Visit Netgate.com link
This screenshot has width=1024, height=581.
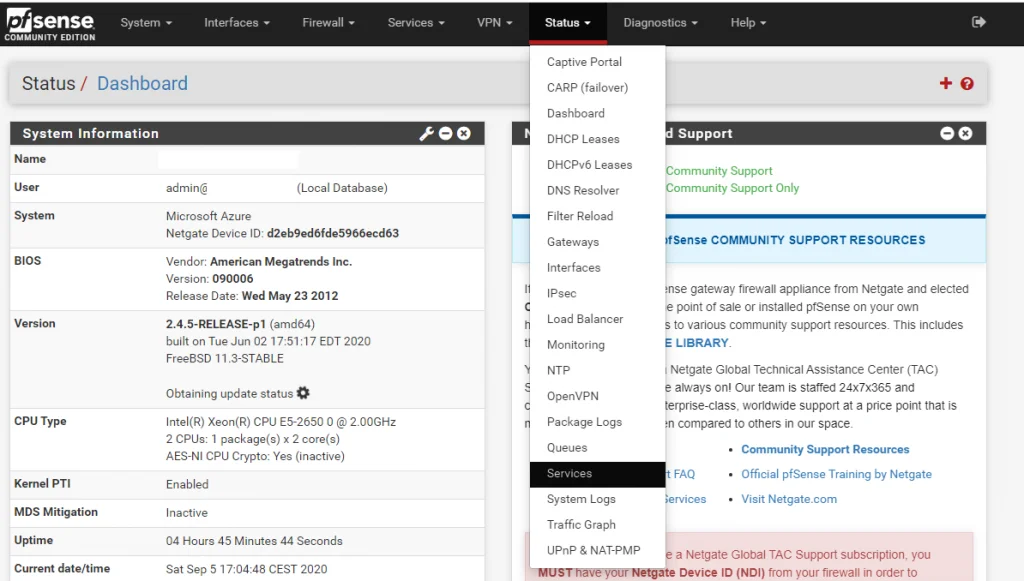coord(789,499)
